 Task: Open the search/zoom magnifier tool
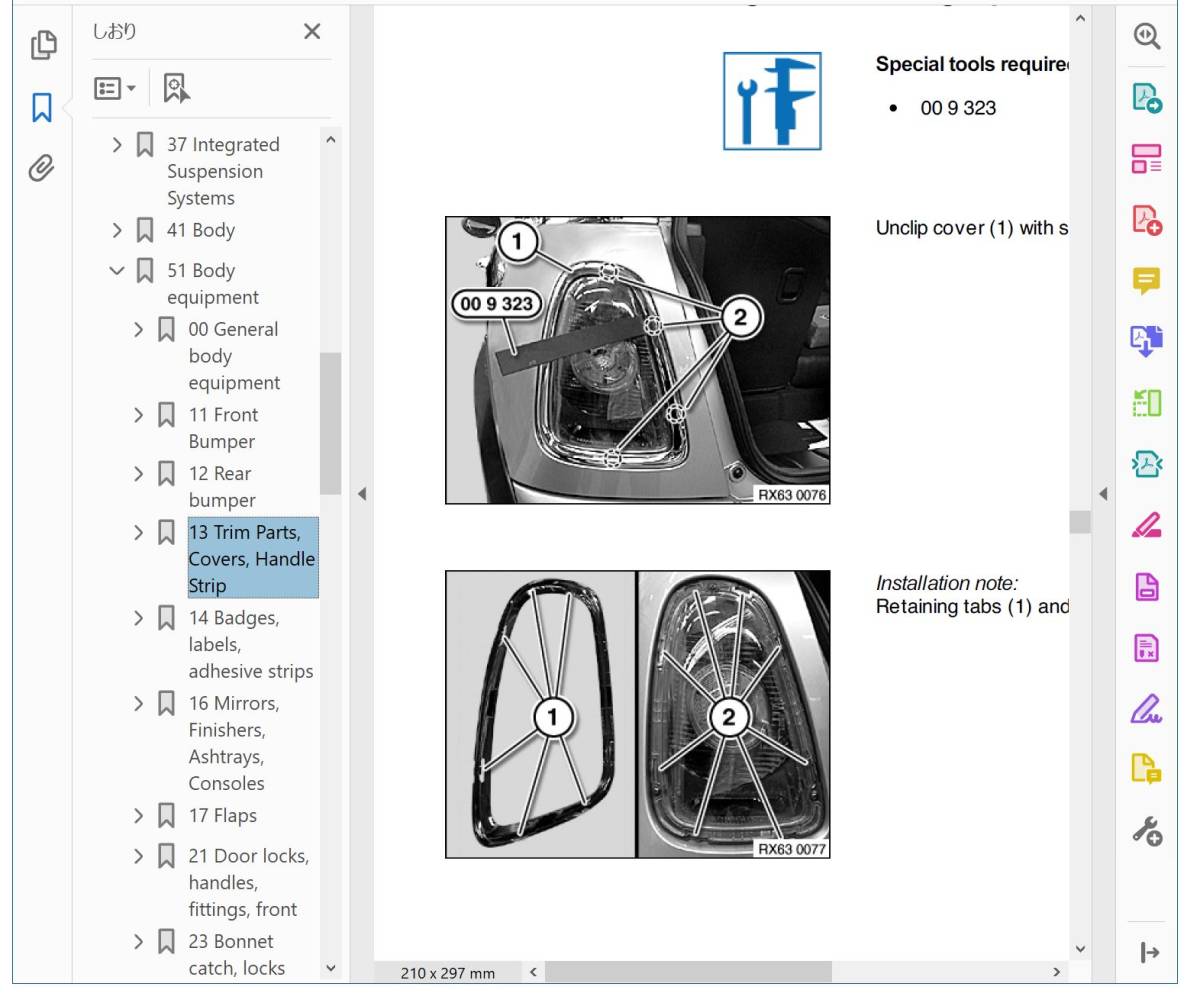1146,37
